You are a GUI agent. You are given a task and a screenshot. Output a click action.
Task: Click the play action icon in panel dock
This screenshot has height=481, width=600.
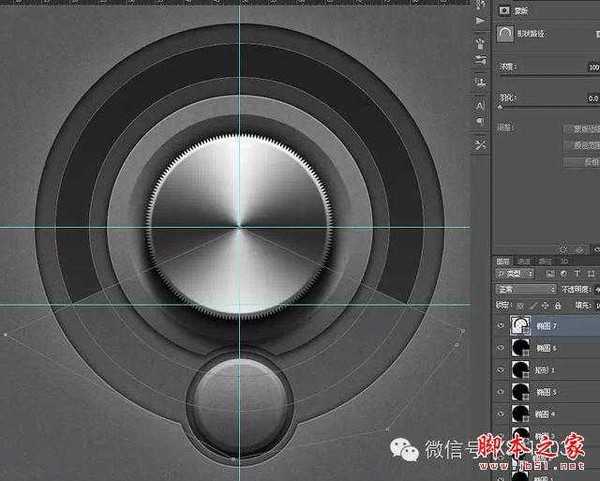pos(481,20)
